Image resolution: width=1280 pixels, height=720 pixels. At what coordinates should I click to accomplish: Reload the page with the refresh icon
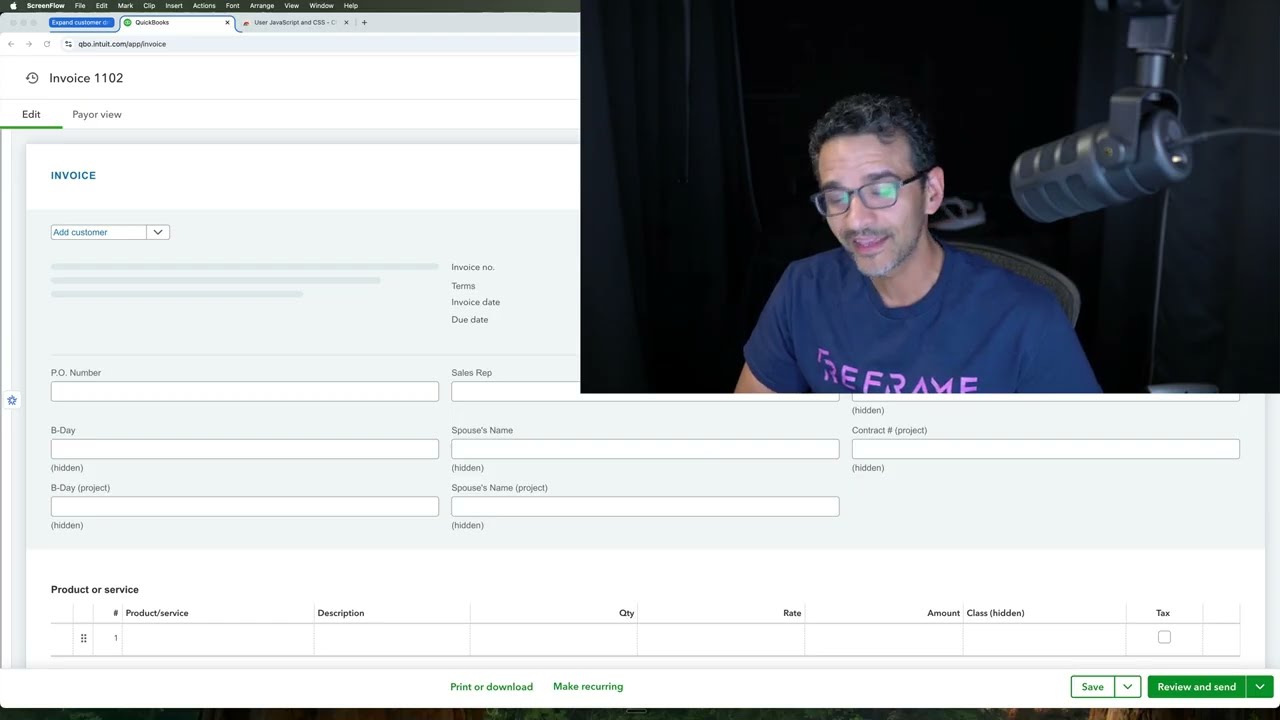(47, 44)
